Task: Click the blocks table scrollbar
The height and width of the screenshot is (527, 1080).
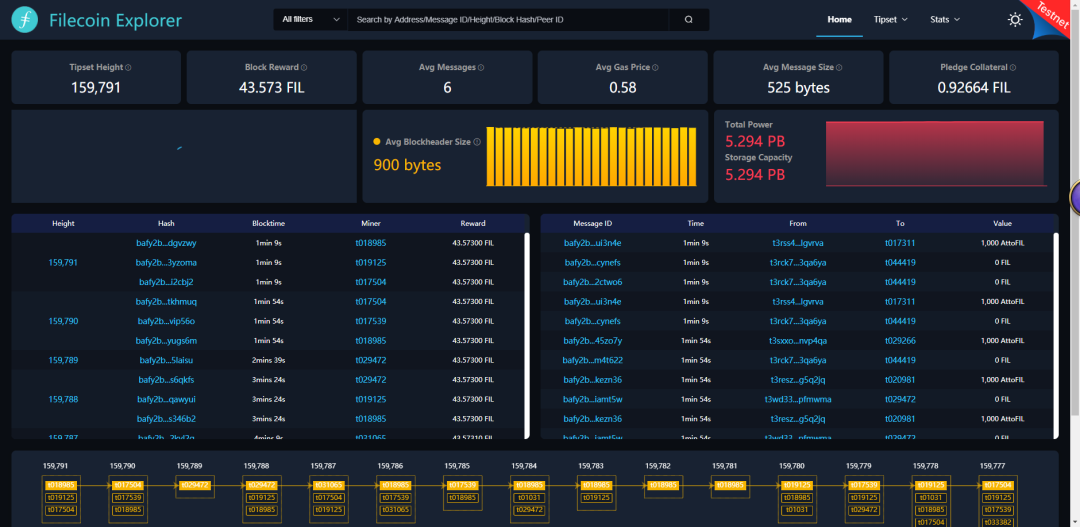Action: click(527, 335)
